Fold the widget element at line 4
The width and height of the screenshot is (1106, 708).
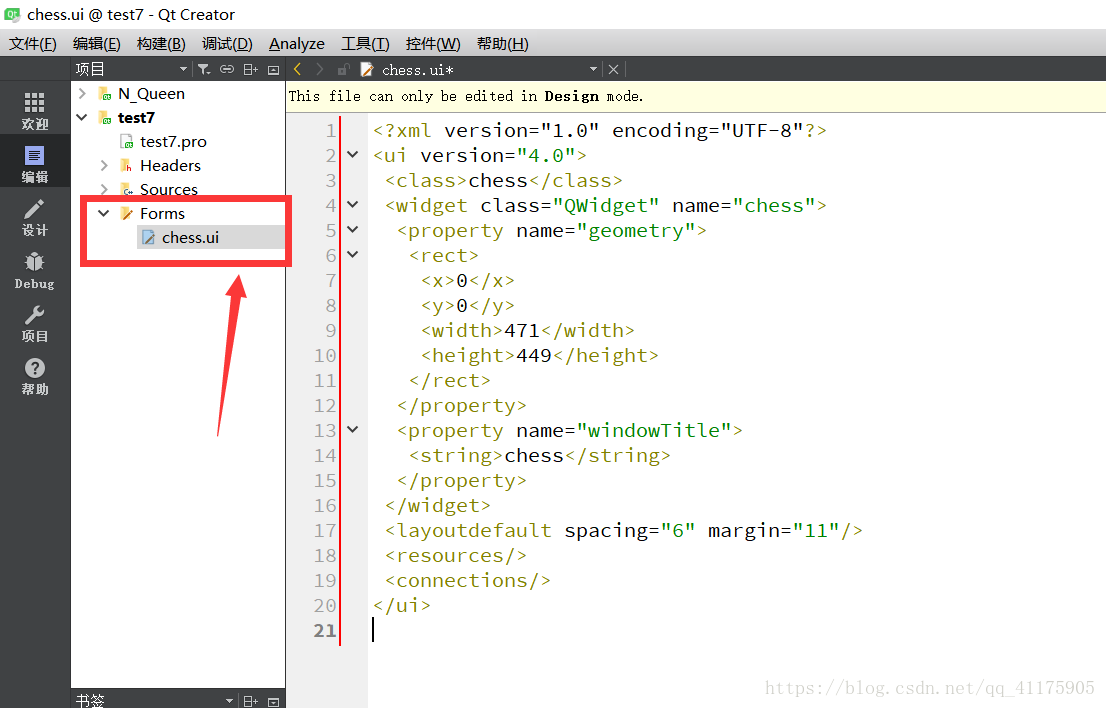(353, 205)
